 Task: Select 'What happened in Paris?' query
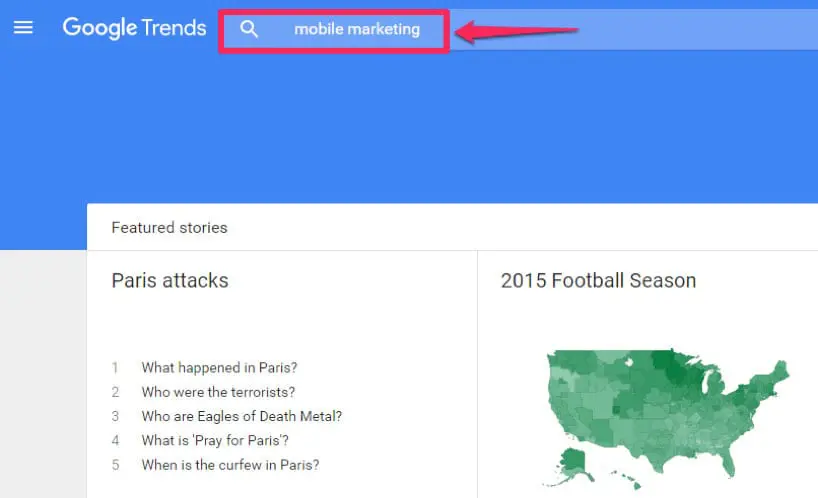(219, 368)
